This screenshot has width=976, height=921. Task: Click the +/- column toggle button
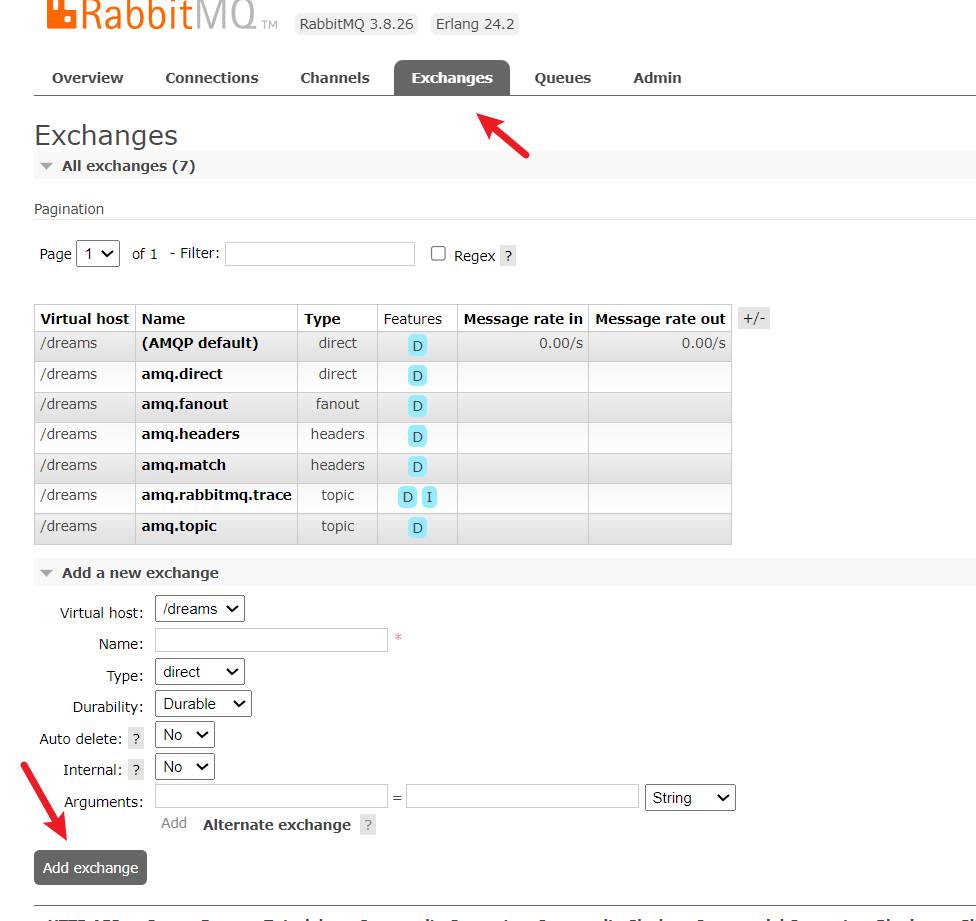tap(754, 319)
